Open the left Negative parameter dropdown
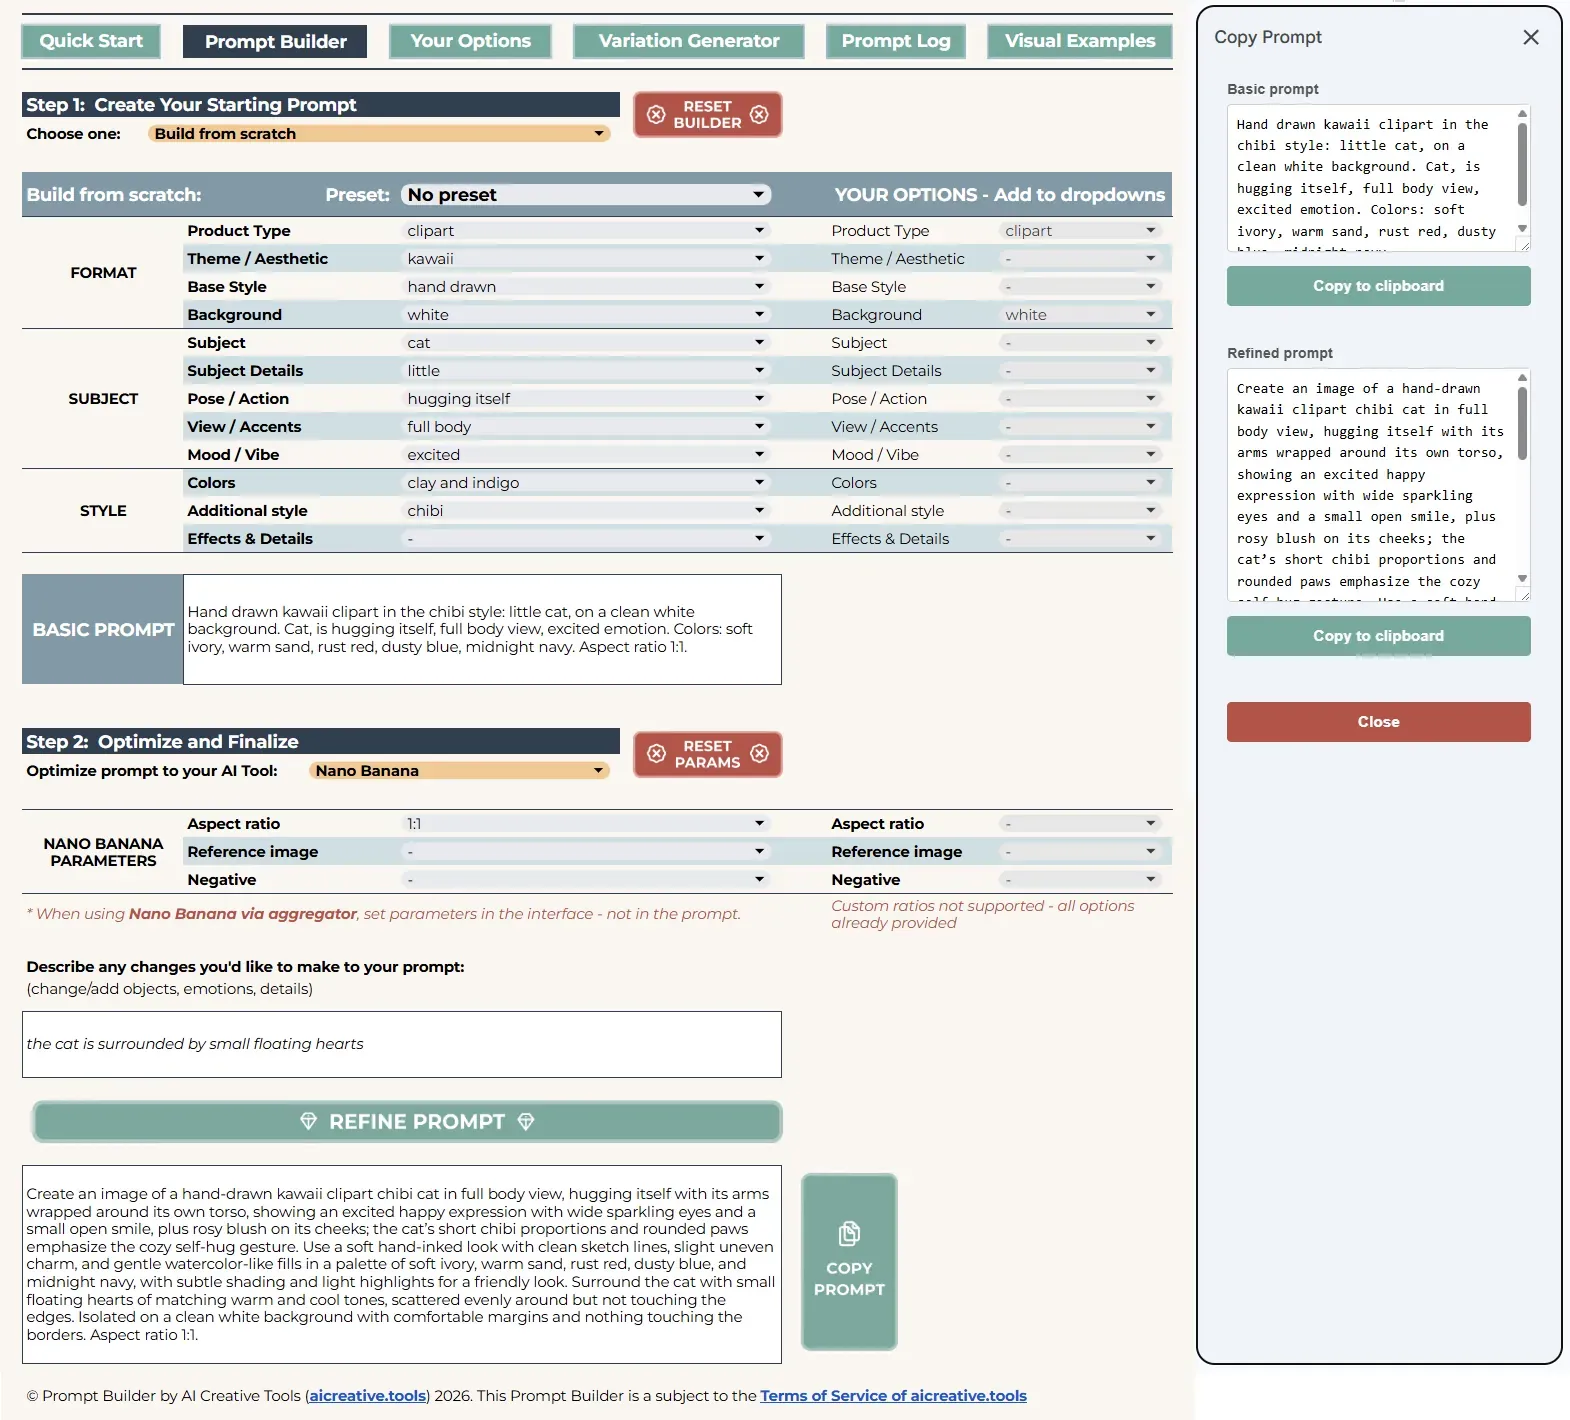The width and height of the screenshot is (1570, 1420). [x=586, y=880]
